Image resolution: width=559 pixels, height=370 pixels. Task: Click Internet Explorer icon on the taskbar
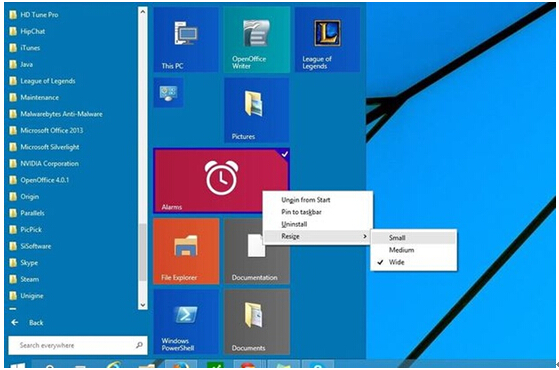(114, 365)
